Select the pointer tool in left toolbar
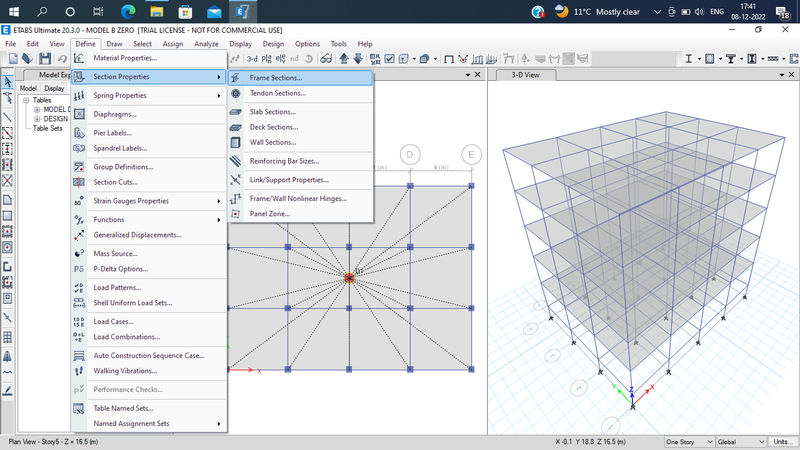 (x=8, y=81)
